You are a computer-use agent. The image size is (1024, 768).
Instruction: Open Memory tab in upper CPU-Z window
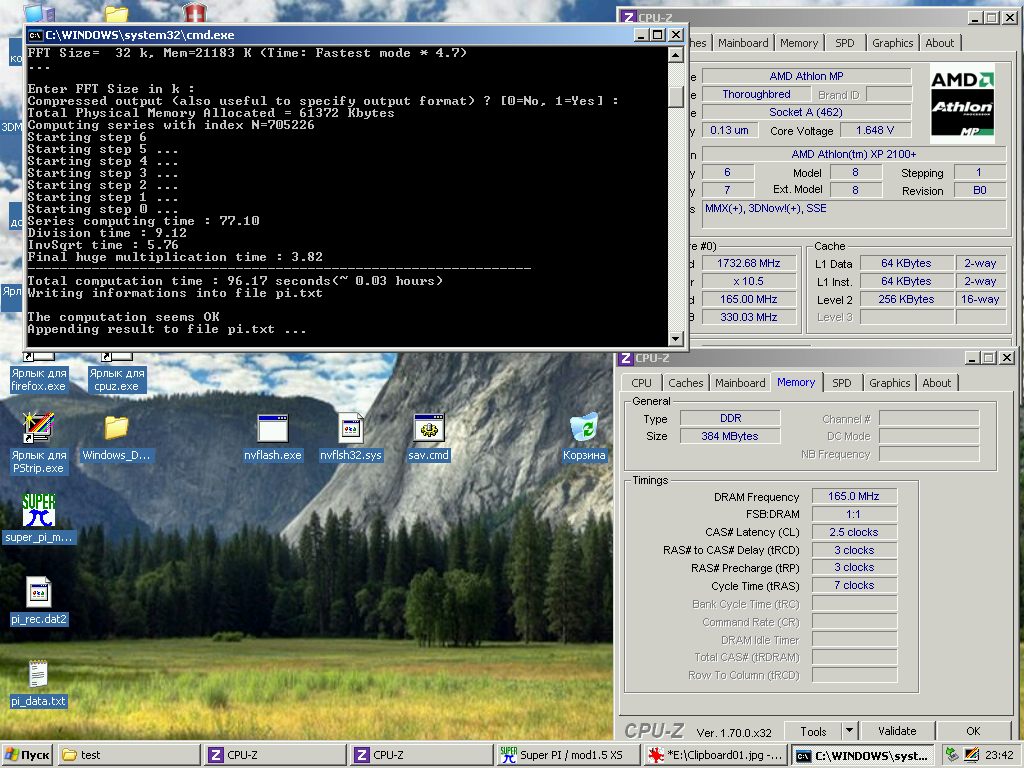[x=799, y=43]
